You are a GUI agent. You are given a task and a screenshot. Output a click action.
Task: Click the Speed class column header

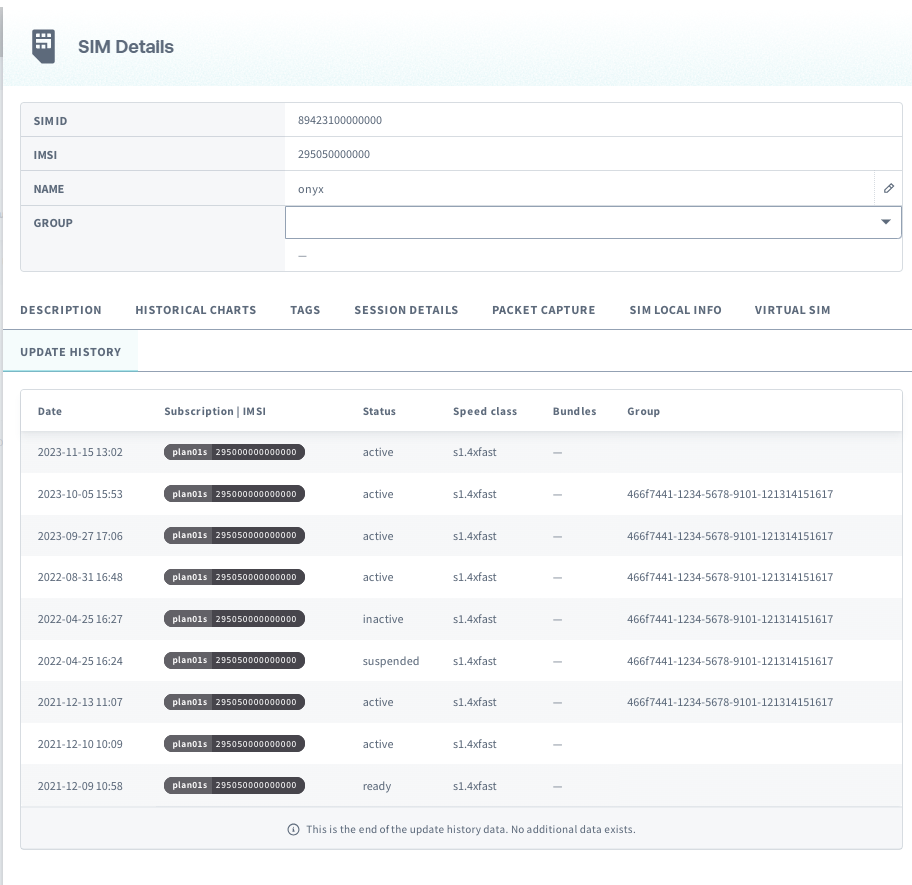pos(485,411)
